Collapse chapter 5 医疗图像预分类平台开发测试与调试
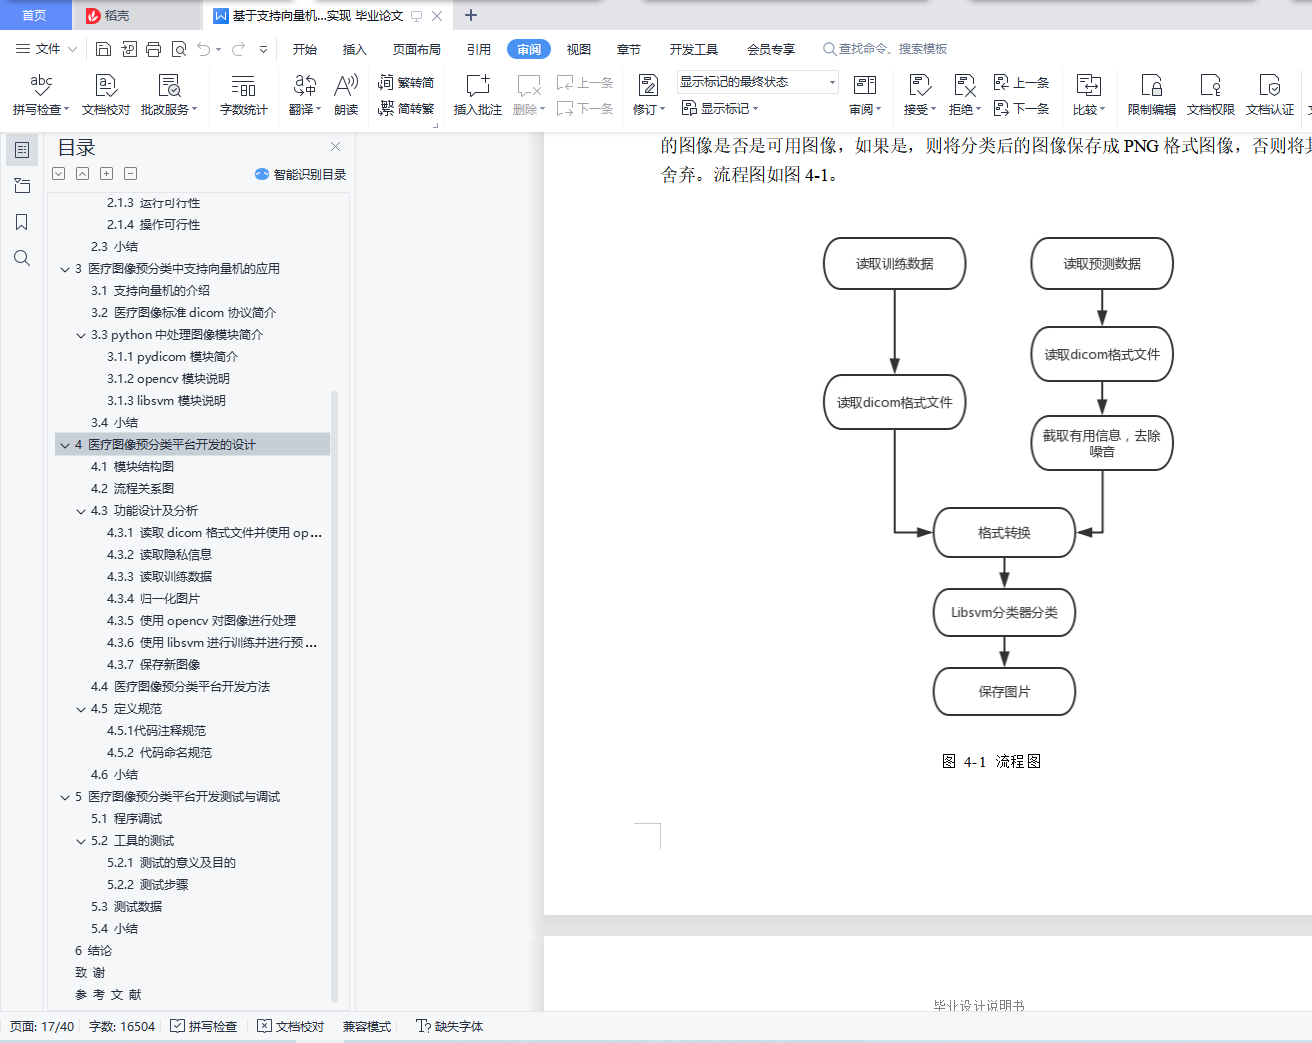This screenshot has width=1312, height=1043. [64, 797]
